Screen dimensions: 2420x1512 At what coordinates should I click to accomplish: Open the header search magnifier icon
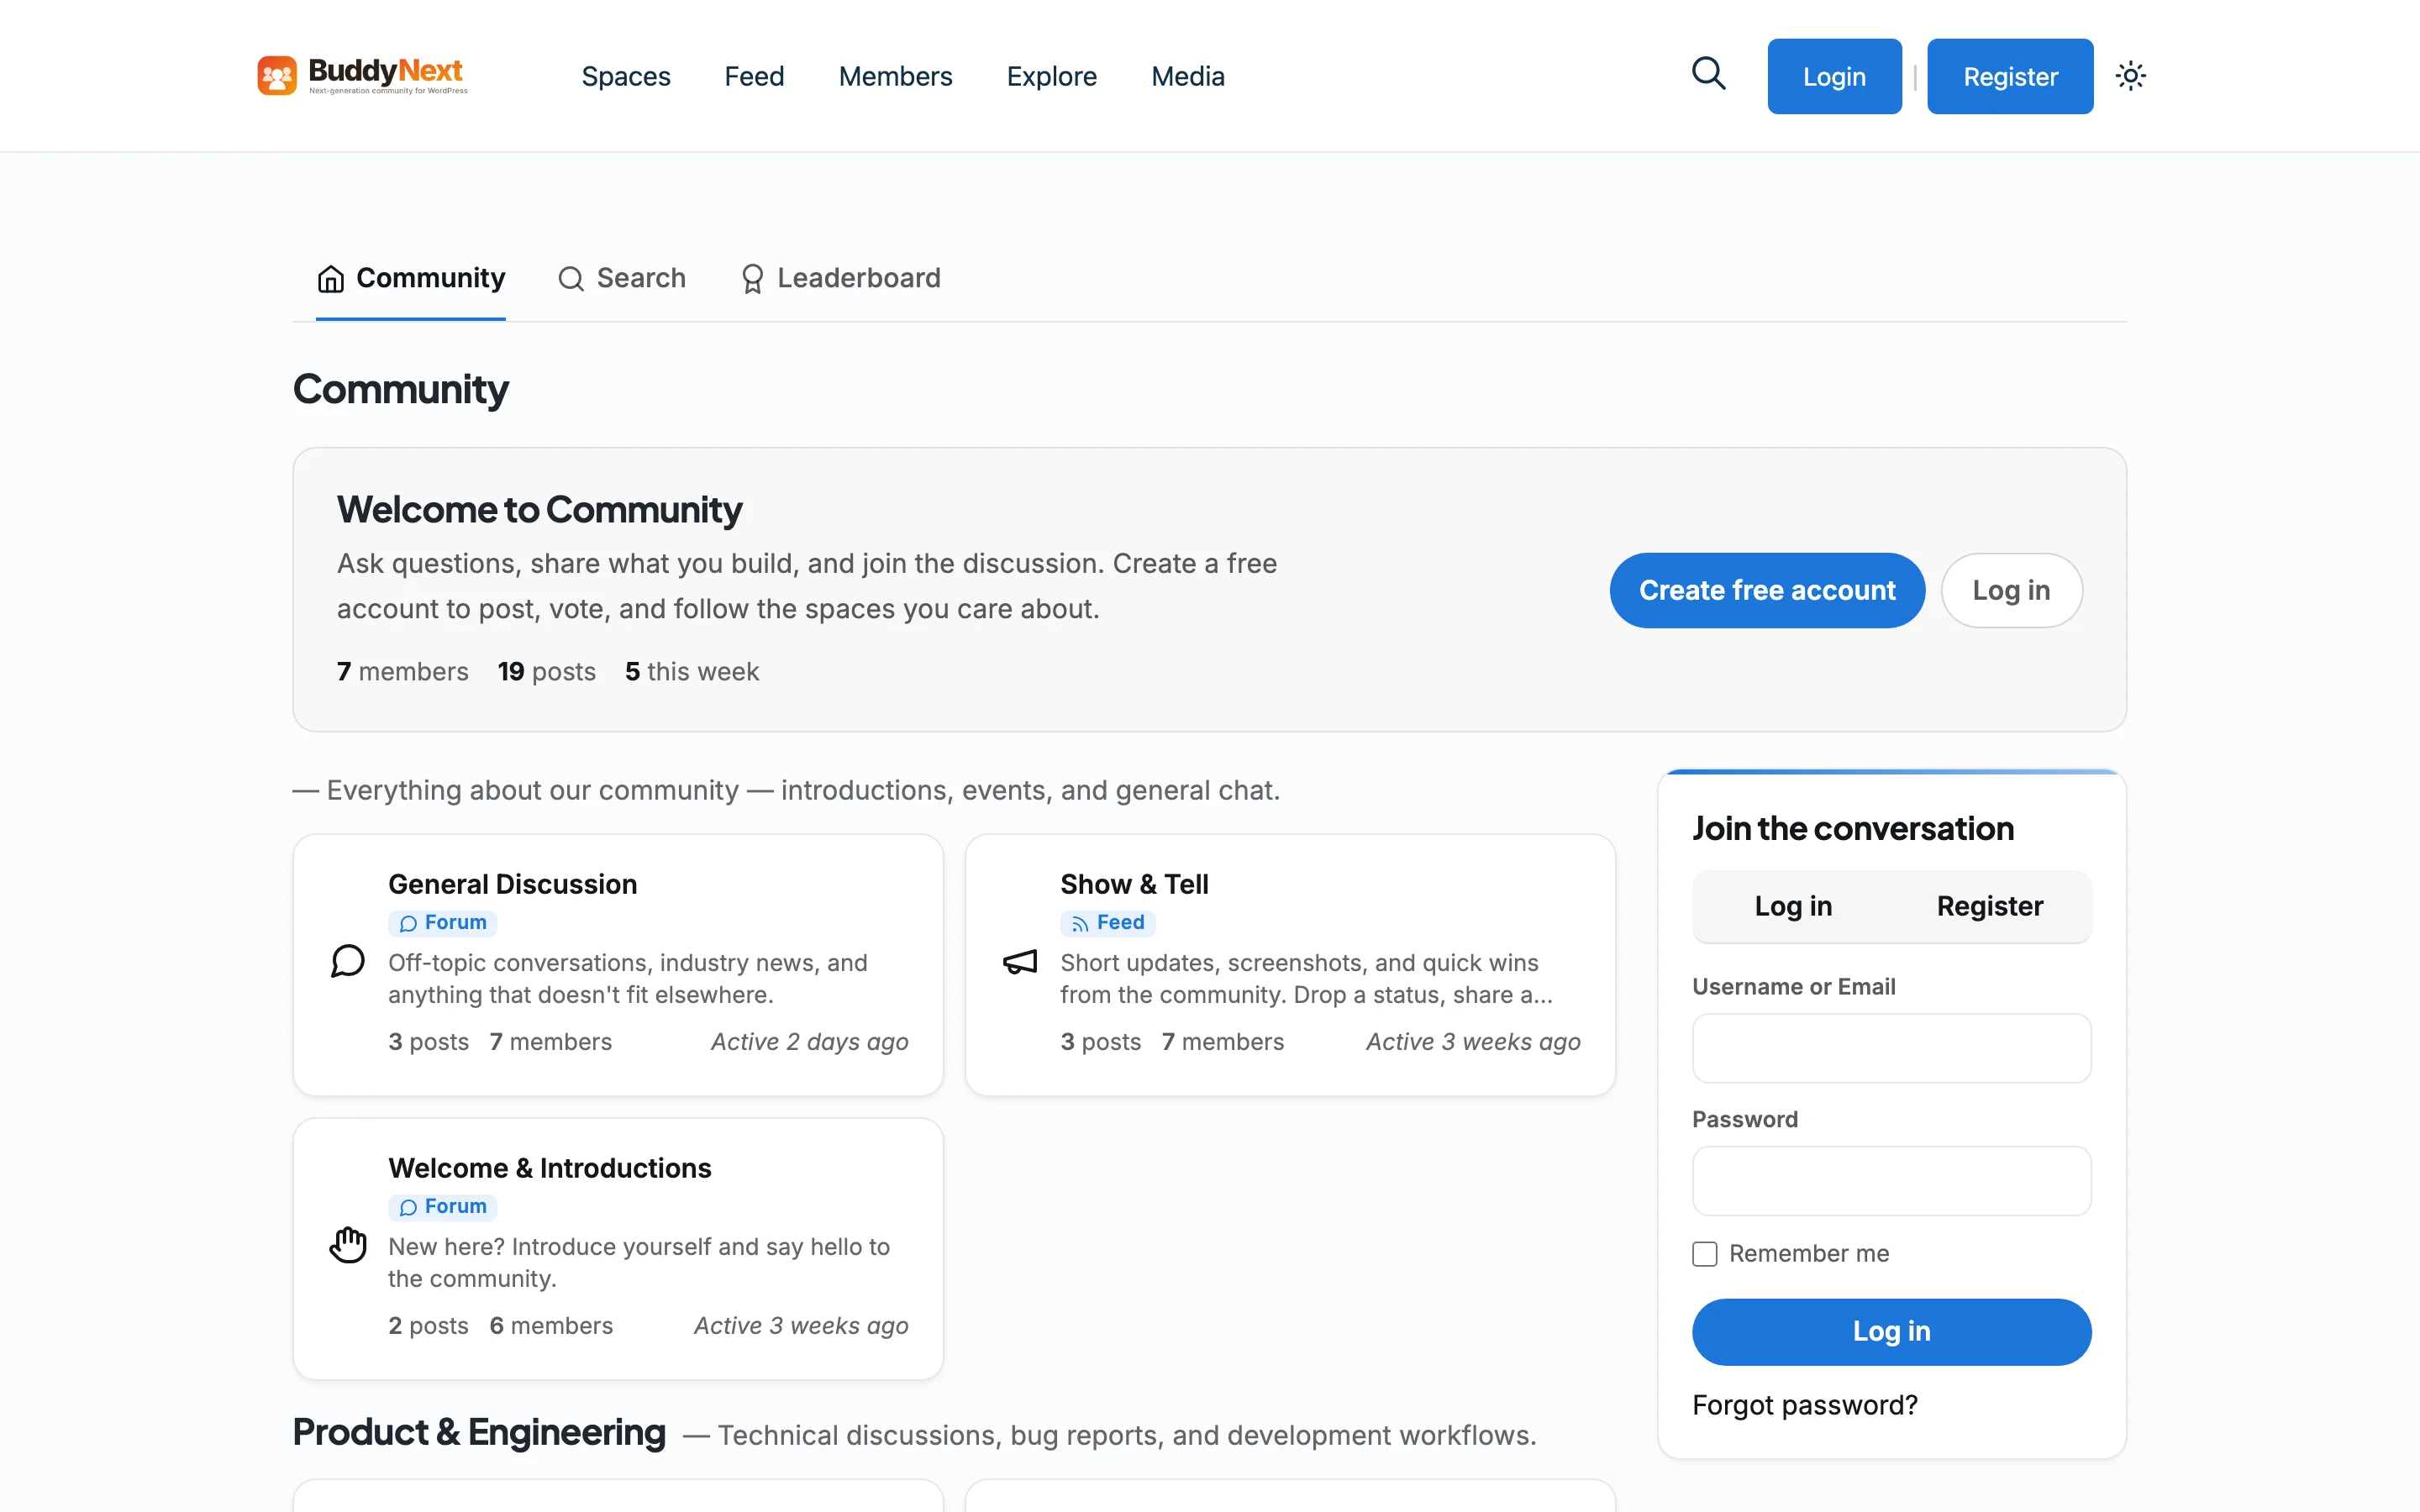coord(1709,74)
